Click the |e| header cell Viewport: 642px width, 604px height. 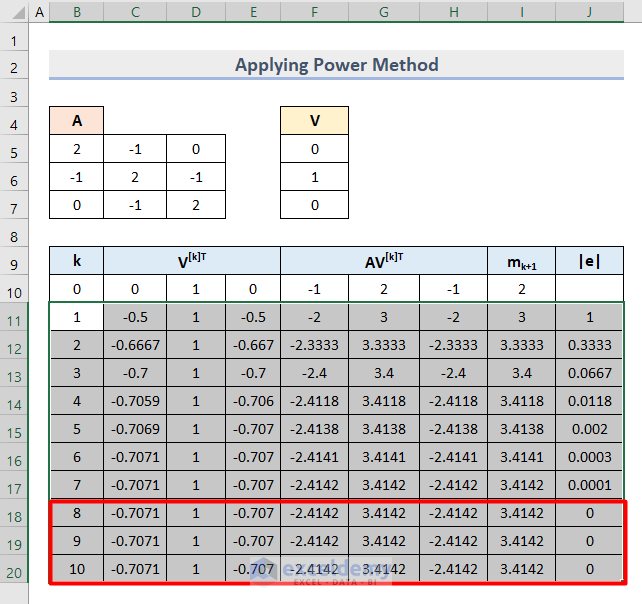pyautogui.click(x=590, y=260)
